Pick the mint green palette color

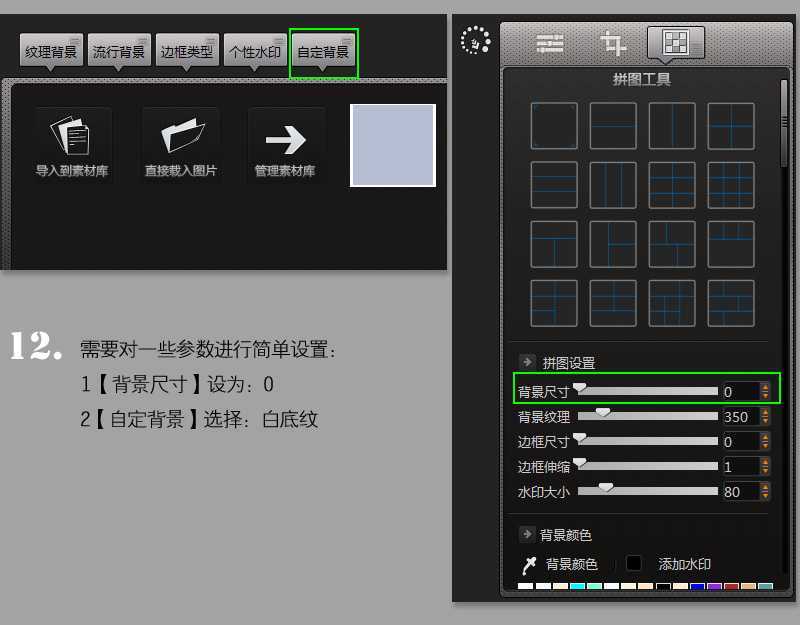coord(594,586)
